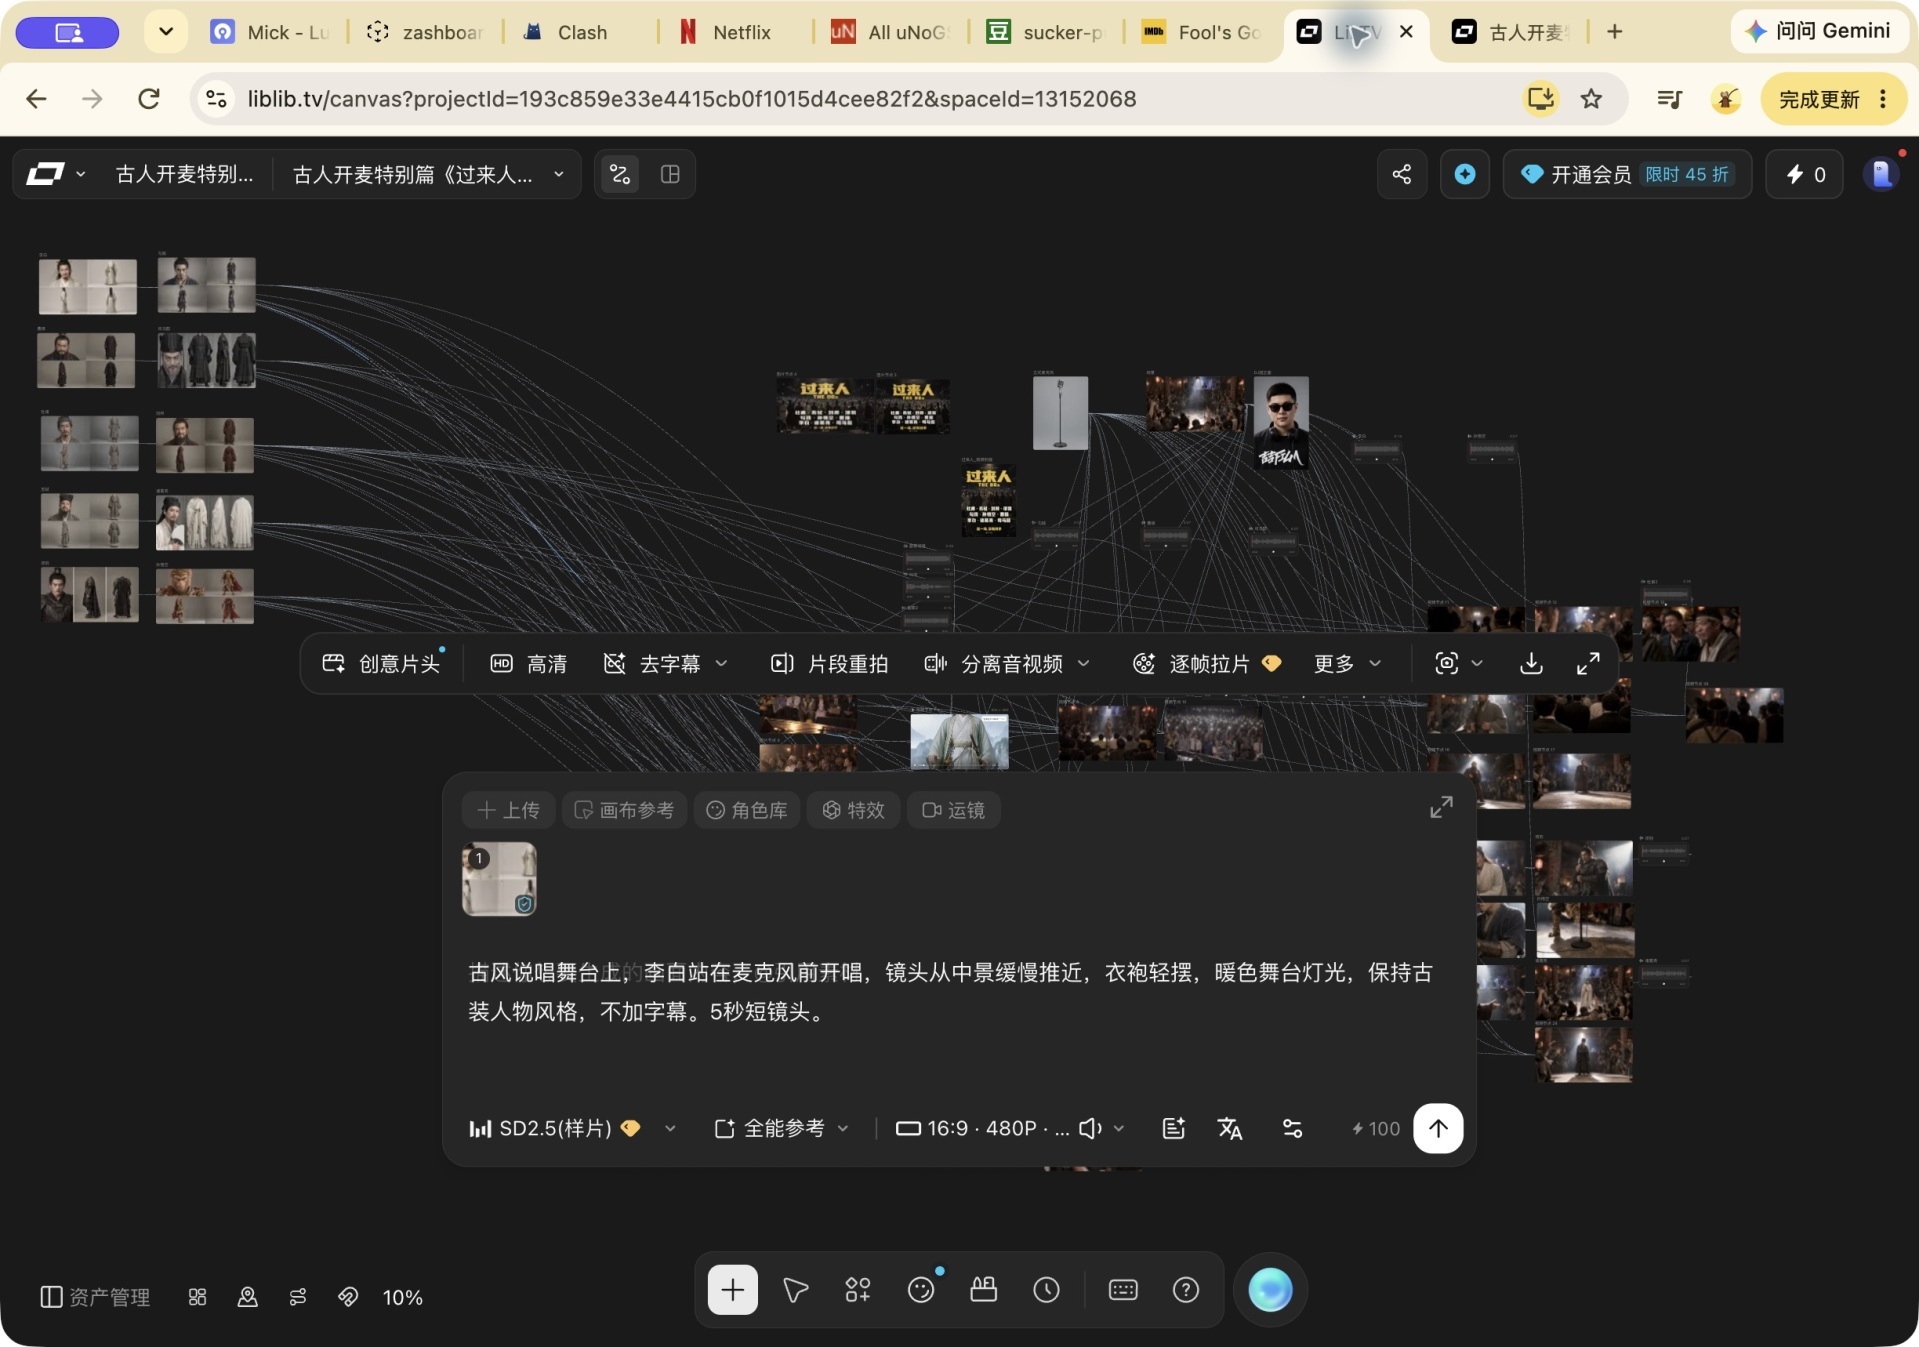1919x1347 pixels.
Task: Select the 运镜 camera movement tab
Action: click(x=954, y=810)
